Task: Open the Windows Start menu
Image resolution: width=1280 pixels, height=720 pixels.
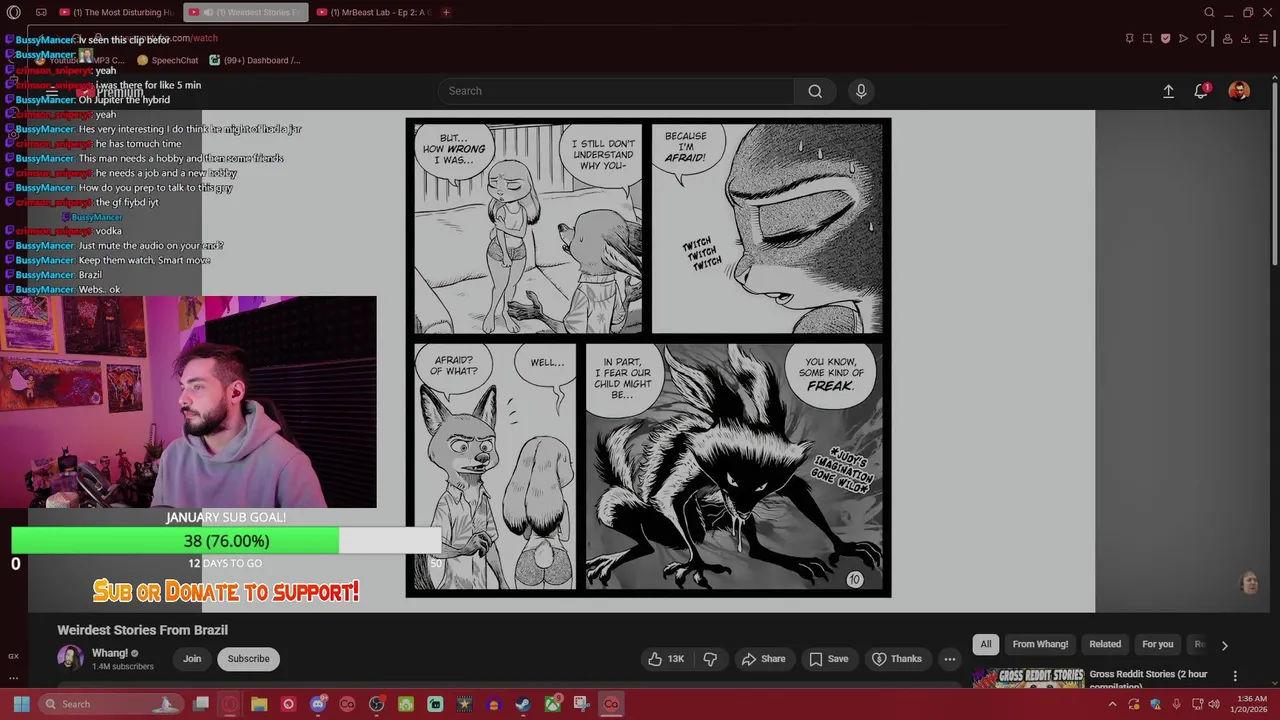Action: 21,704
